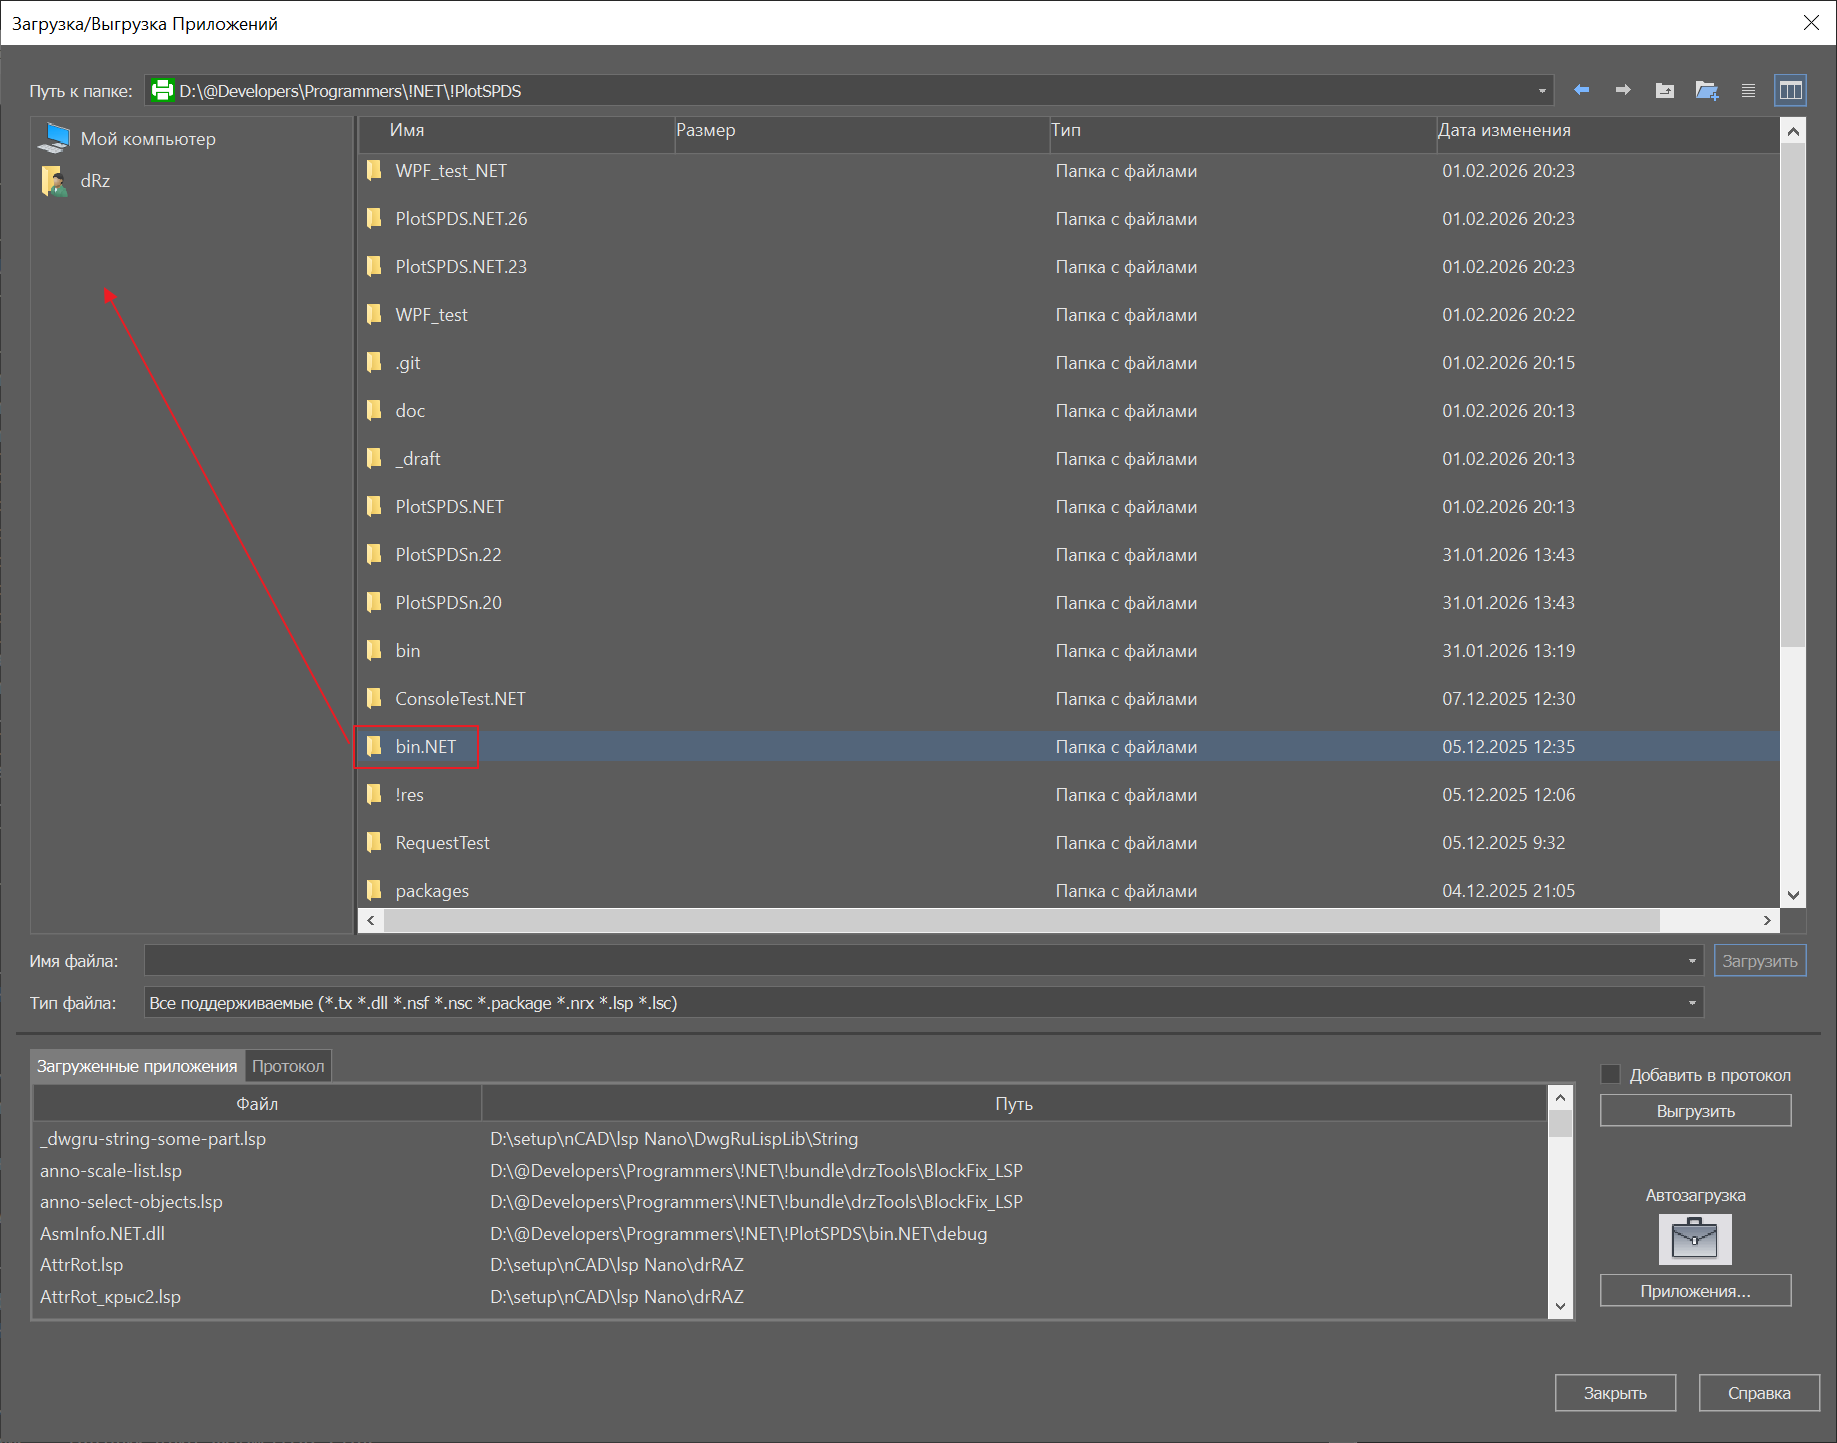The image size is (1837, 1443).
Task: Open the Автозагрузка briefcase icon
Action: coord(1695,1239)
